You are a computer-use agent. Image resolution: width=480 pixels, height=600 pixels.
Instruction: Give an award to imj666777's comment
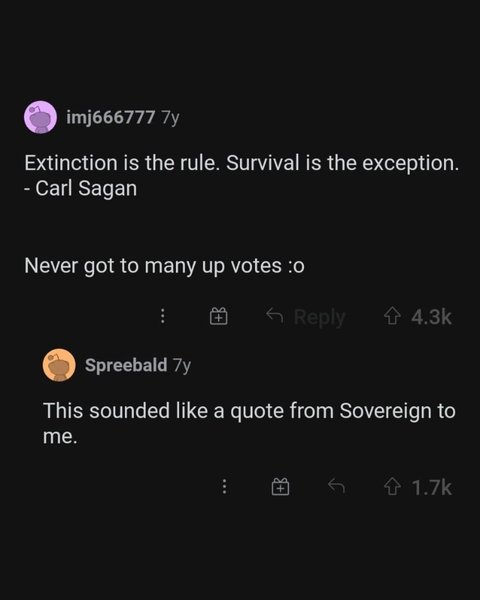click(x=219, y=316)
